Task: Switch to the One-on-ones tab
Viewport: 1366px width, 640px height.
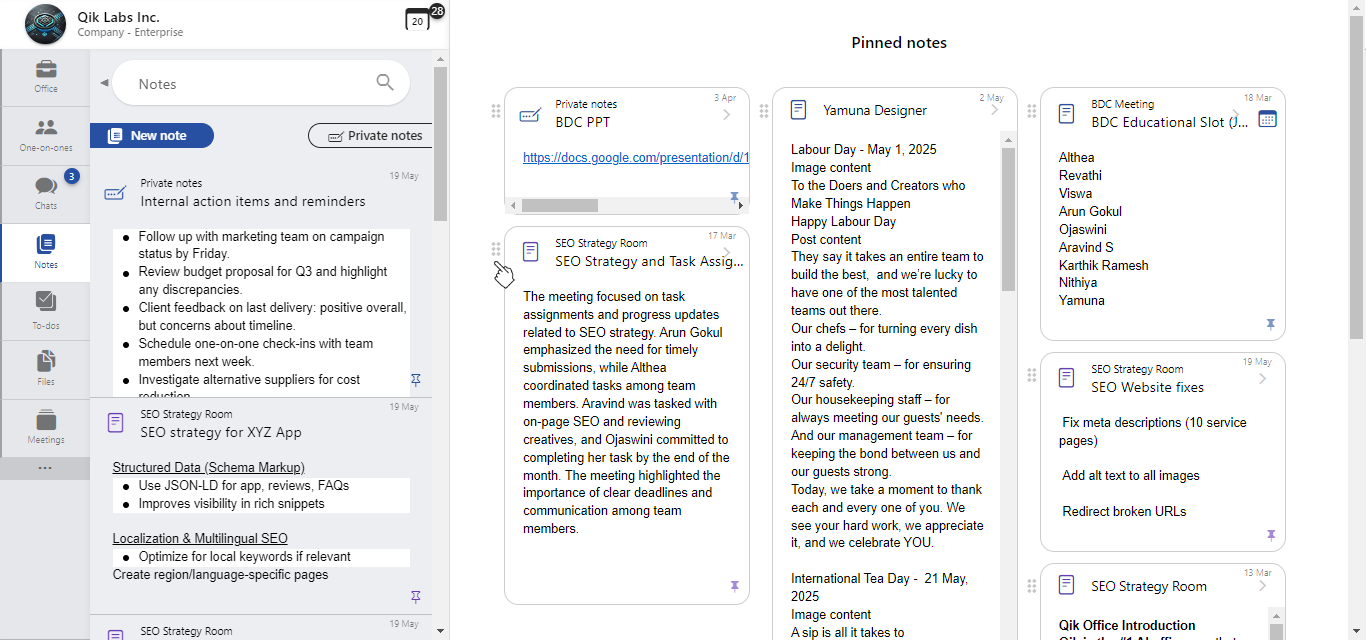Action: (46, 134)
